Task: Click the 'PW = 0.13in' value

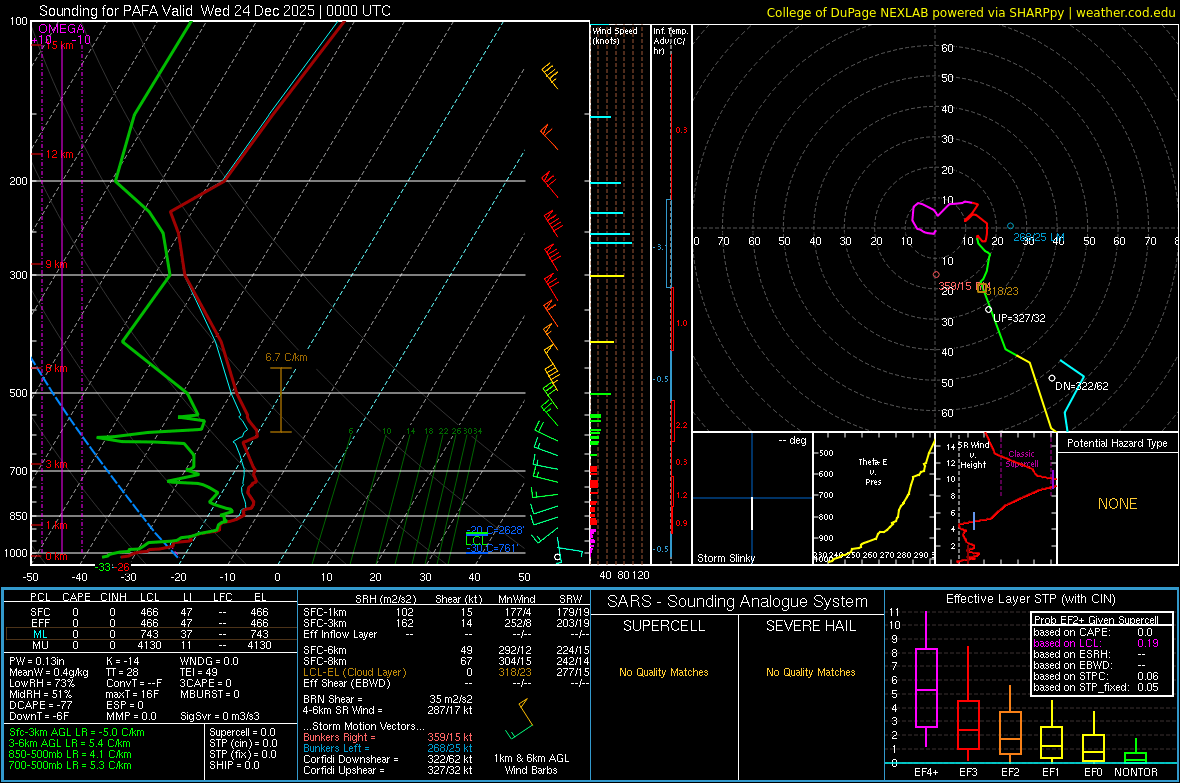Action: 37,661
